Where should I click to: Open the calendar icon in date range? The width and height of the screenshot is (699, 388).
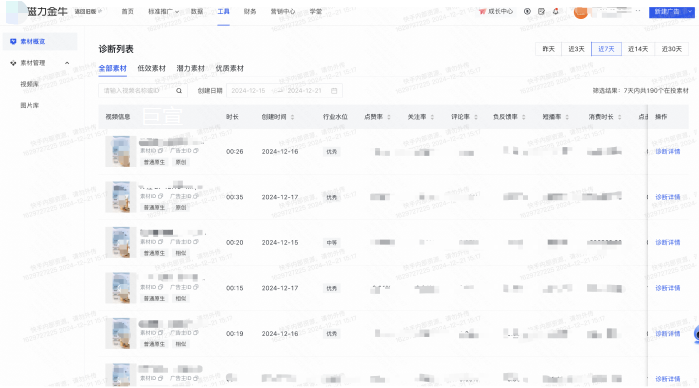pyautogui.click(x=334, y=91)
